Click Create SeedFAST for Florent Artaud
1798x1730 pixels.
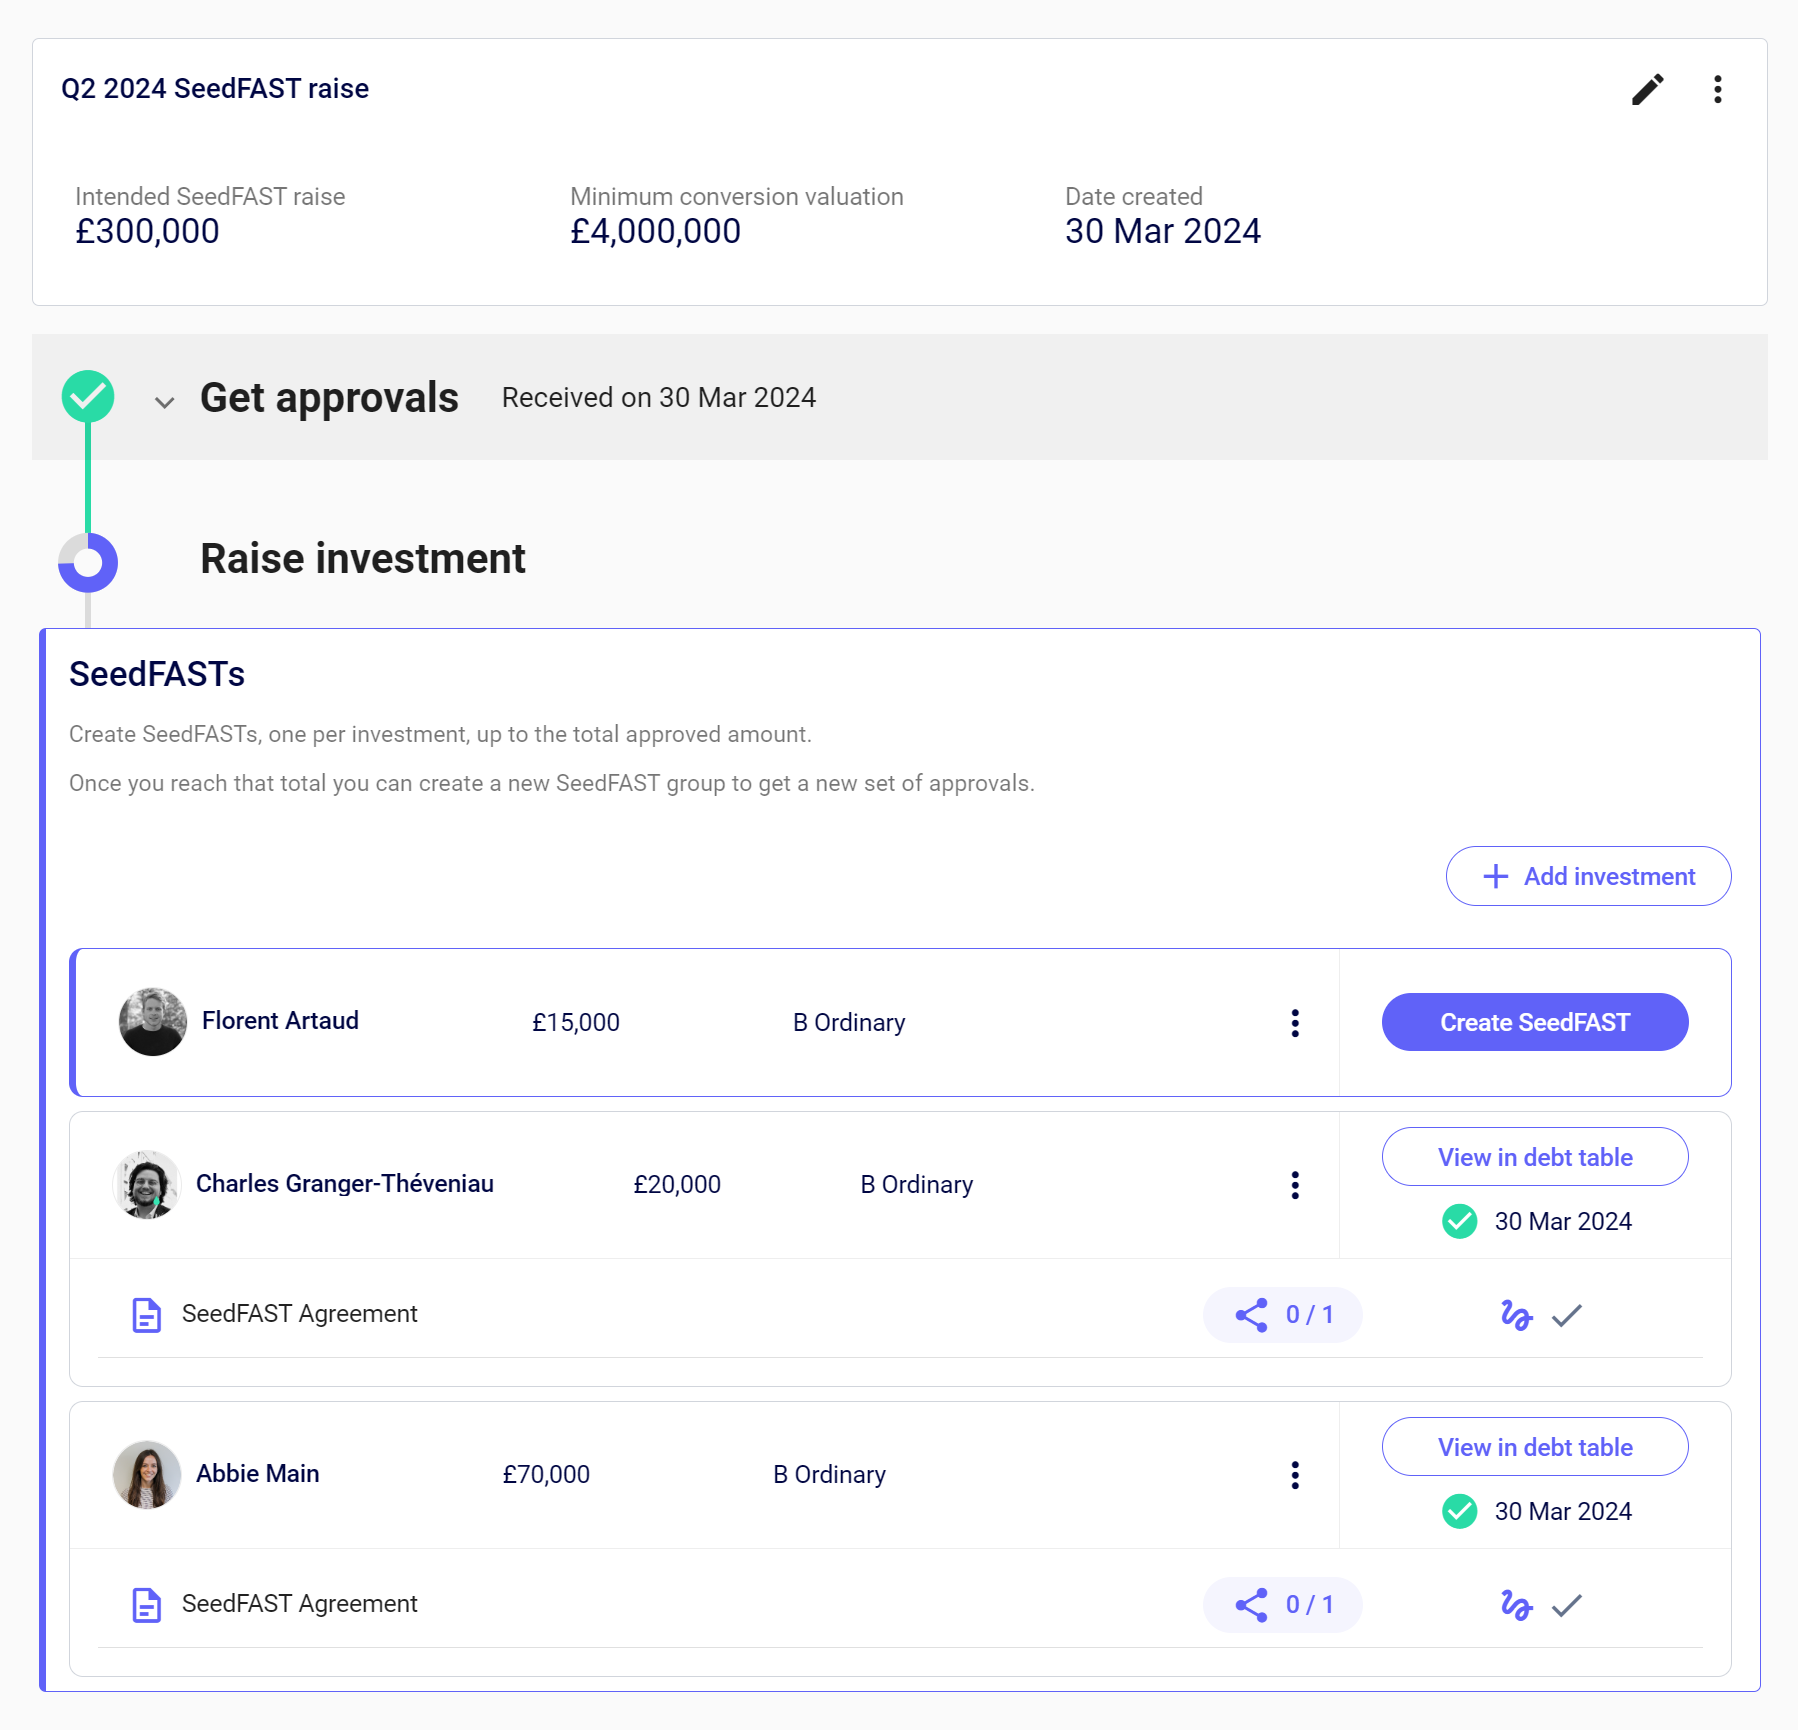point(1534,1022)
